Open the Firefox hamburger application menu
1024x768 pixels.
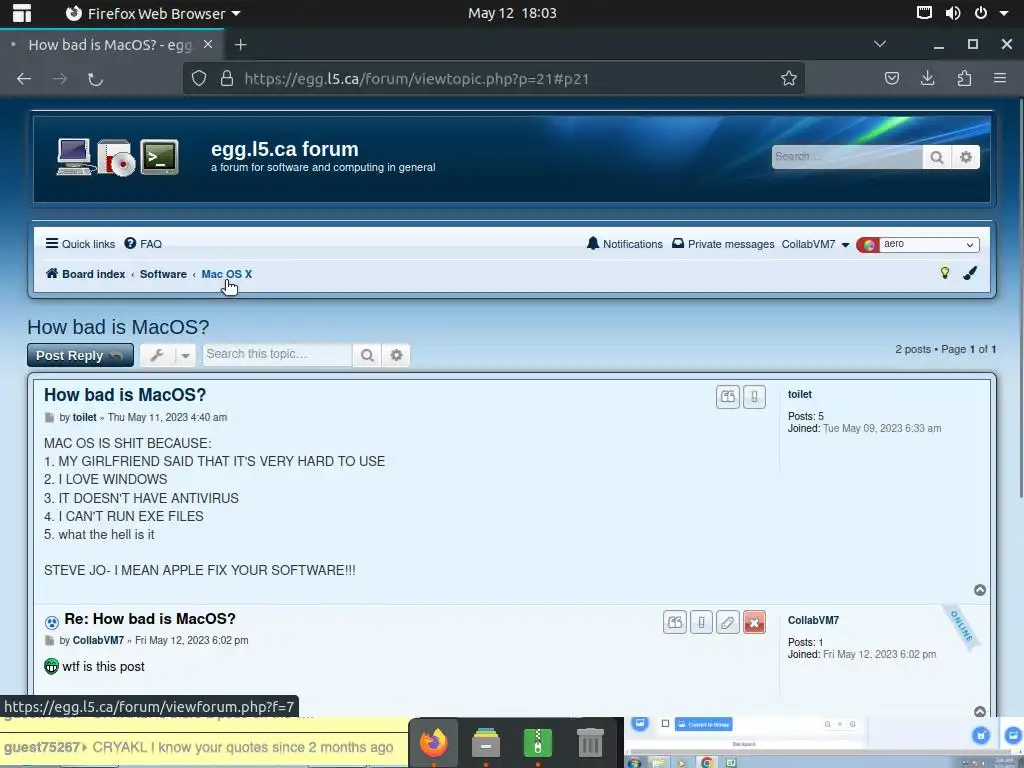1000,78
